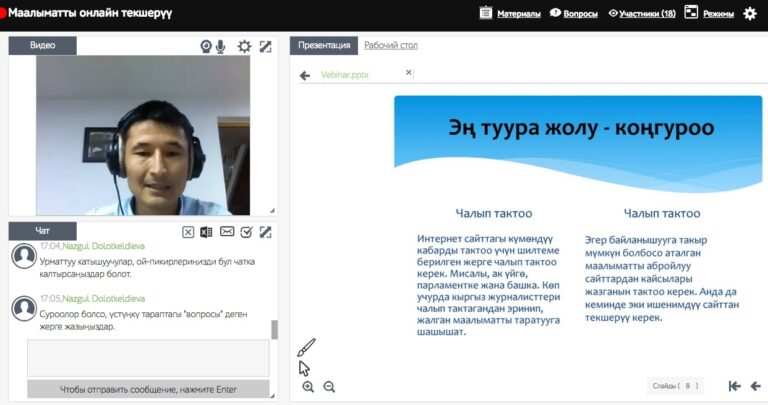This screenshot has width=768, height=405.
Task: Click the Режимы layout icon
Action: pyautogui.click(x=691, y=12)
